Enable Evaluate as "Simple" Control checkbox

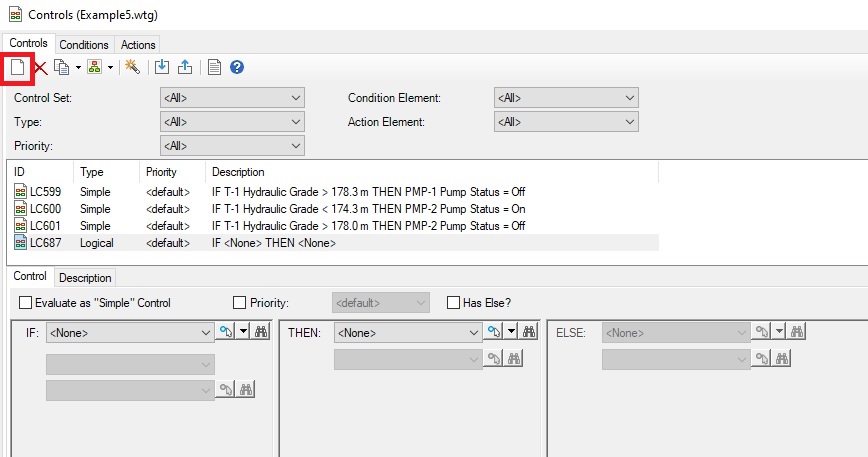[25, 303]
